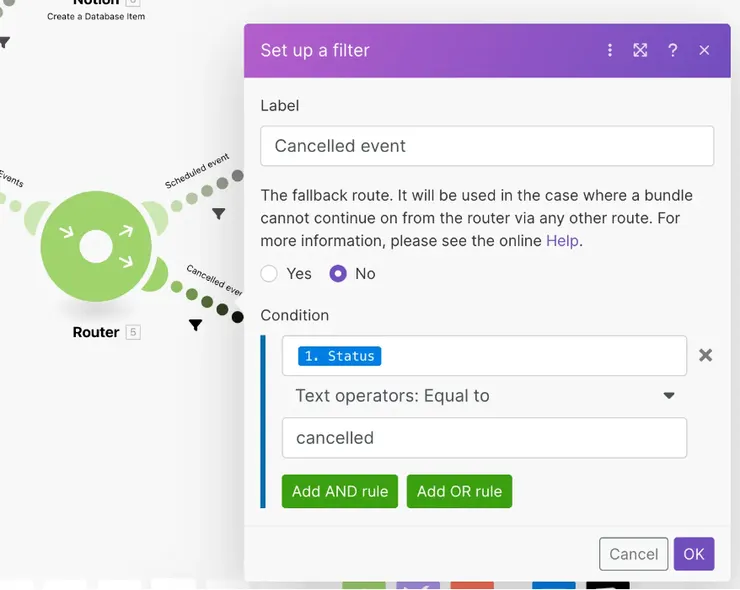
Task: Open help for the filter dialog
Action: pos(673,50)
